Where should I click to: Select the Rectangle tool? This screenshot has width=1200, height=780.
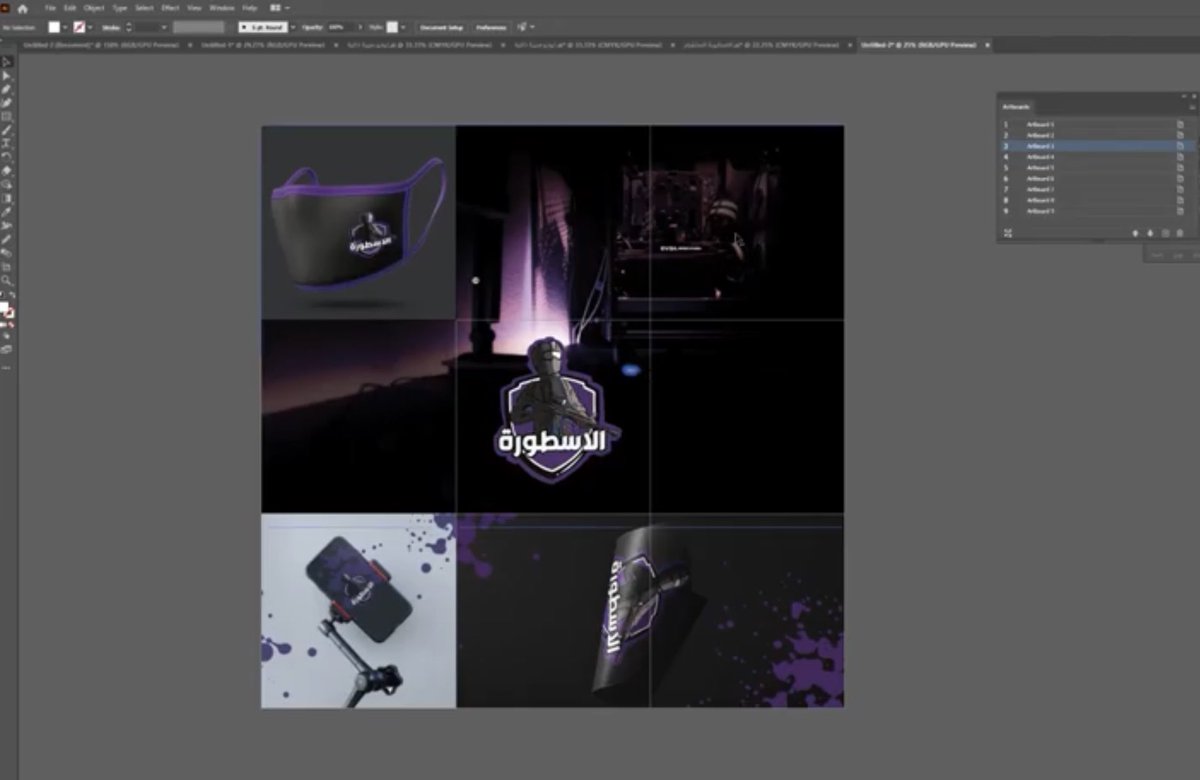(8, 117)
